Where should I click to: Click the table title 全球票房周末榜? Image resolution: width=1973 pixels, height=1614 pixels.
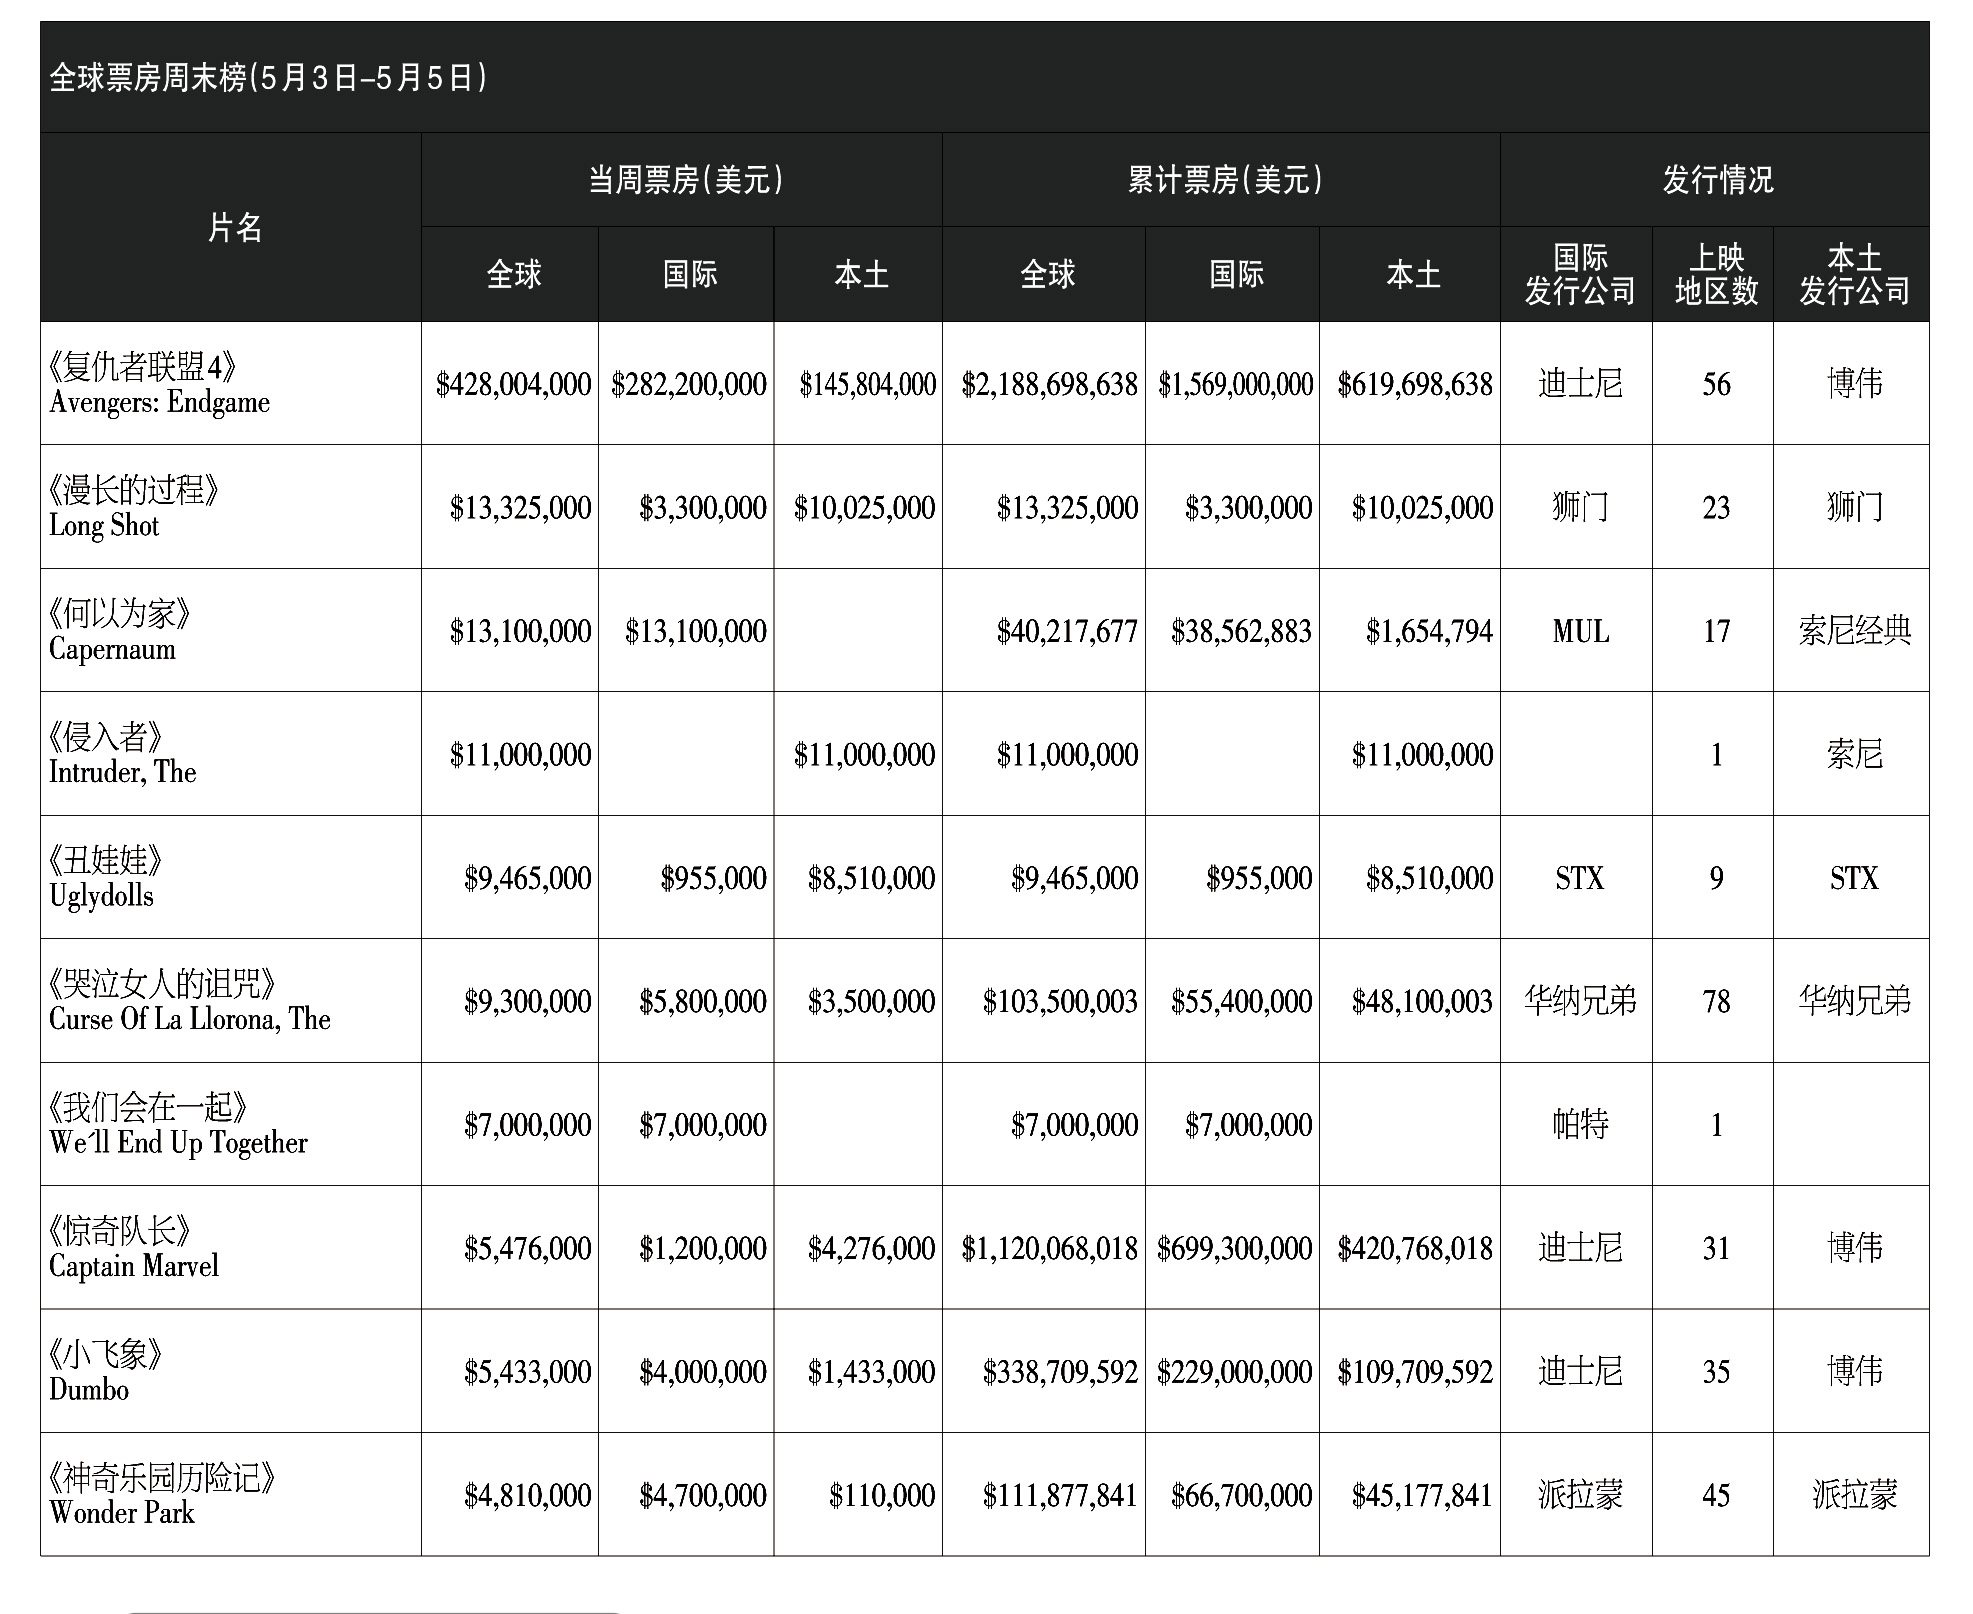pos(268,78)
